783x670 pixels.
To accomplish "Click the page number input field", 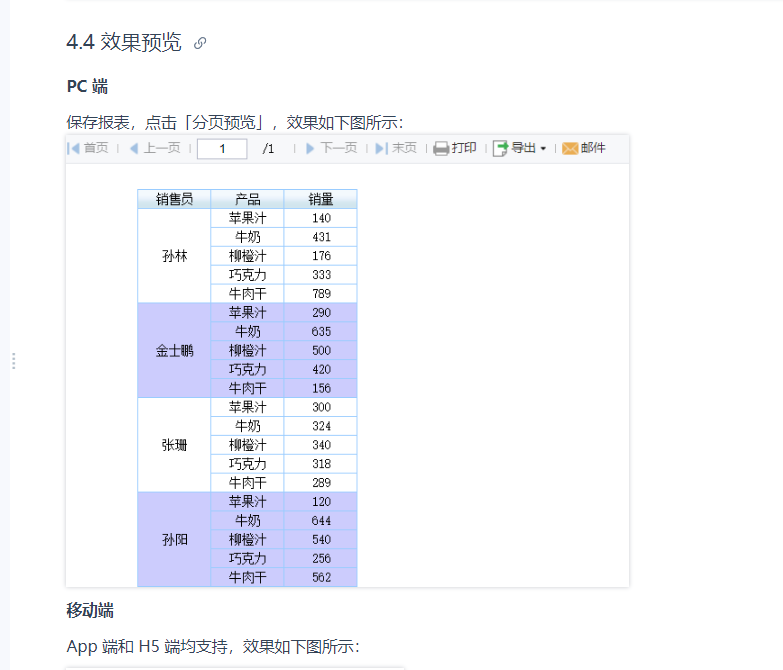I will [222, 149].
